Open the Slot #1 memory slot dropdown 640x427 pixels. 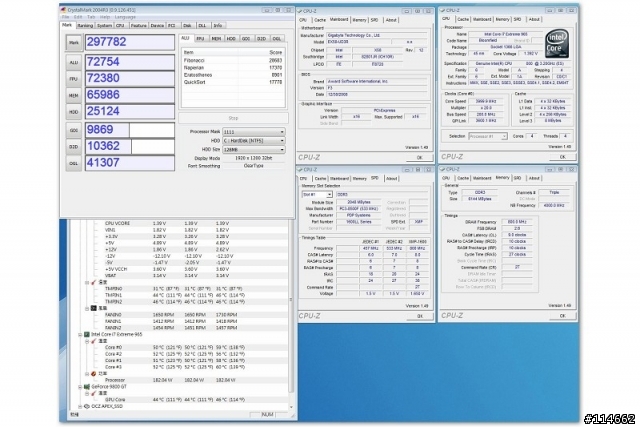(317, 195)
